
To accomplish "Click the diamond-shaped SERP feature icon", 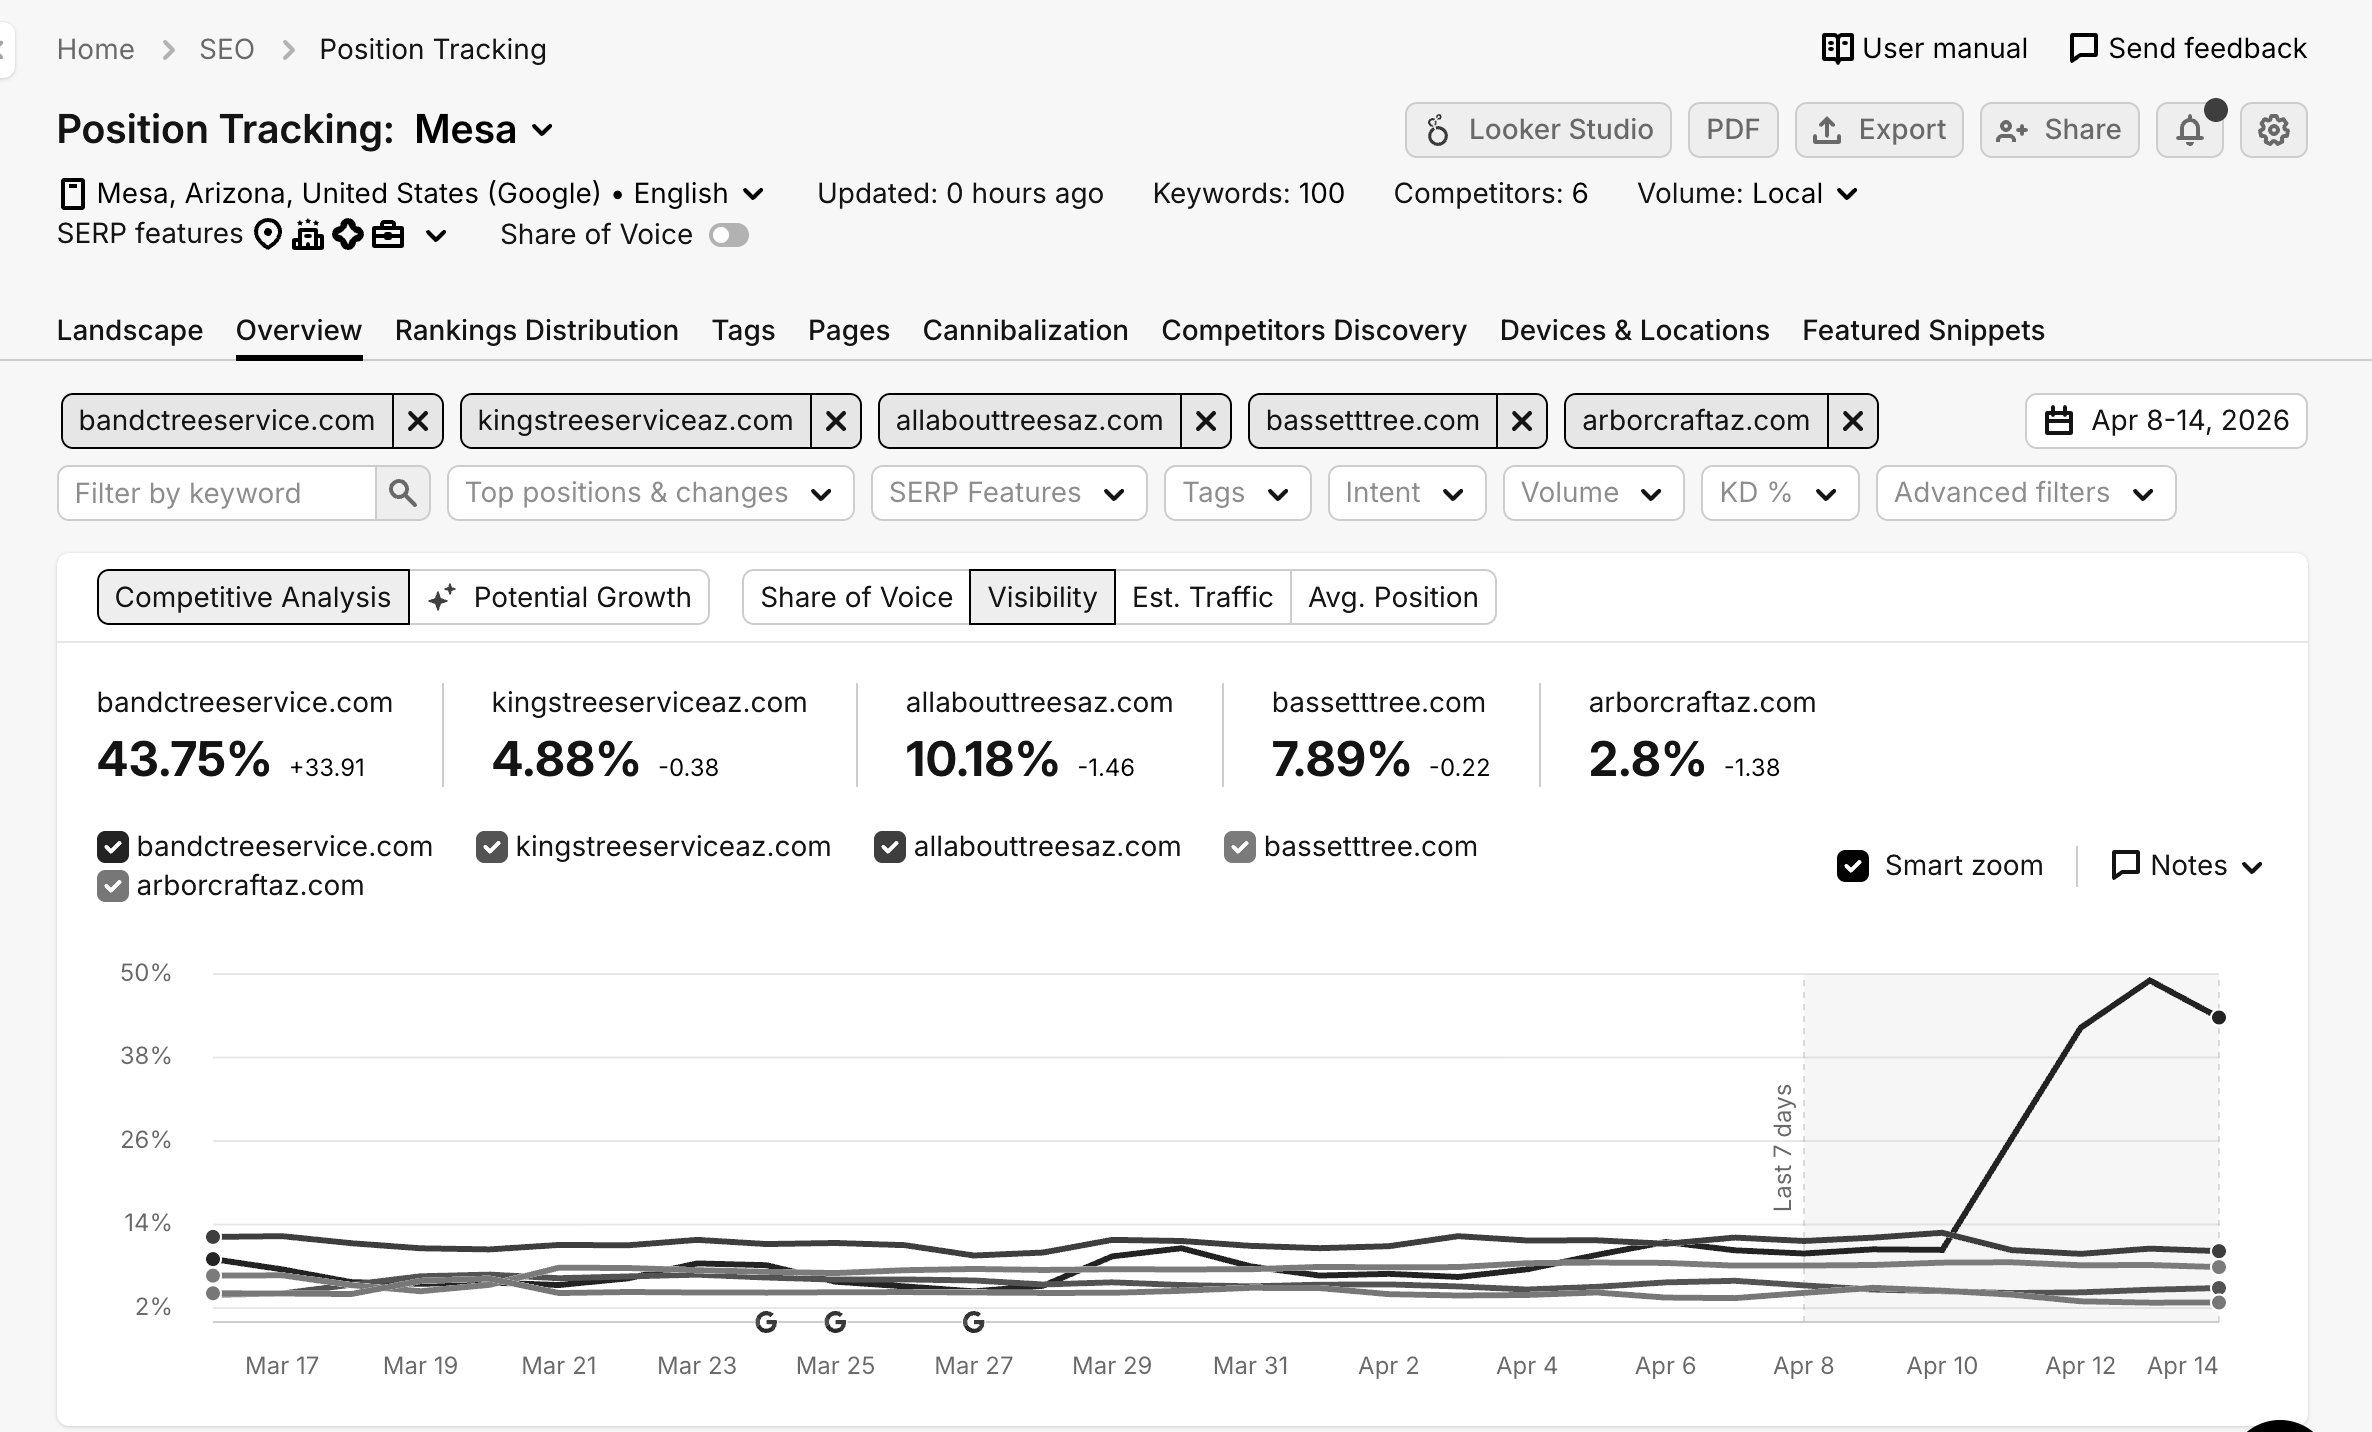I will click(x=348, y=234).
